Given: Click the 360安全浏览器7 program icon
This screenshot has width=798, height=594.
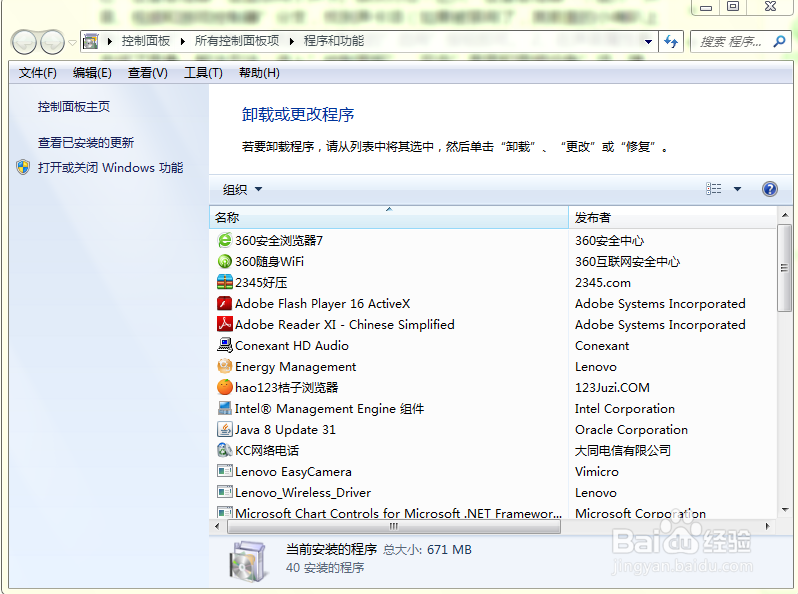Looking at the screenshot, I should coord(224,240).
